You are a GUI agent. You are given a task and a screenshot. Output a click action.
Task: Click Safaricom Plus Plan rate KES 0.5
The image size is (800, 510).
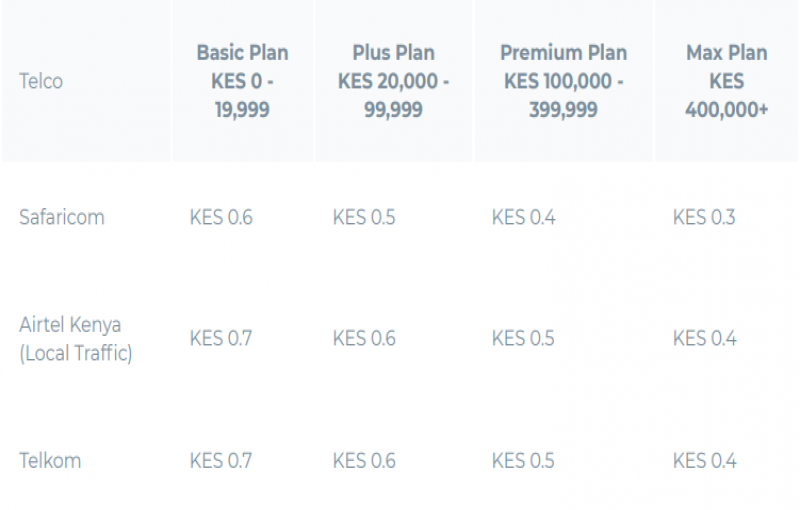pos(364,217)
